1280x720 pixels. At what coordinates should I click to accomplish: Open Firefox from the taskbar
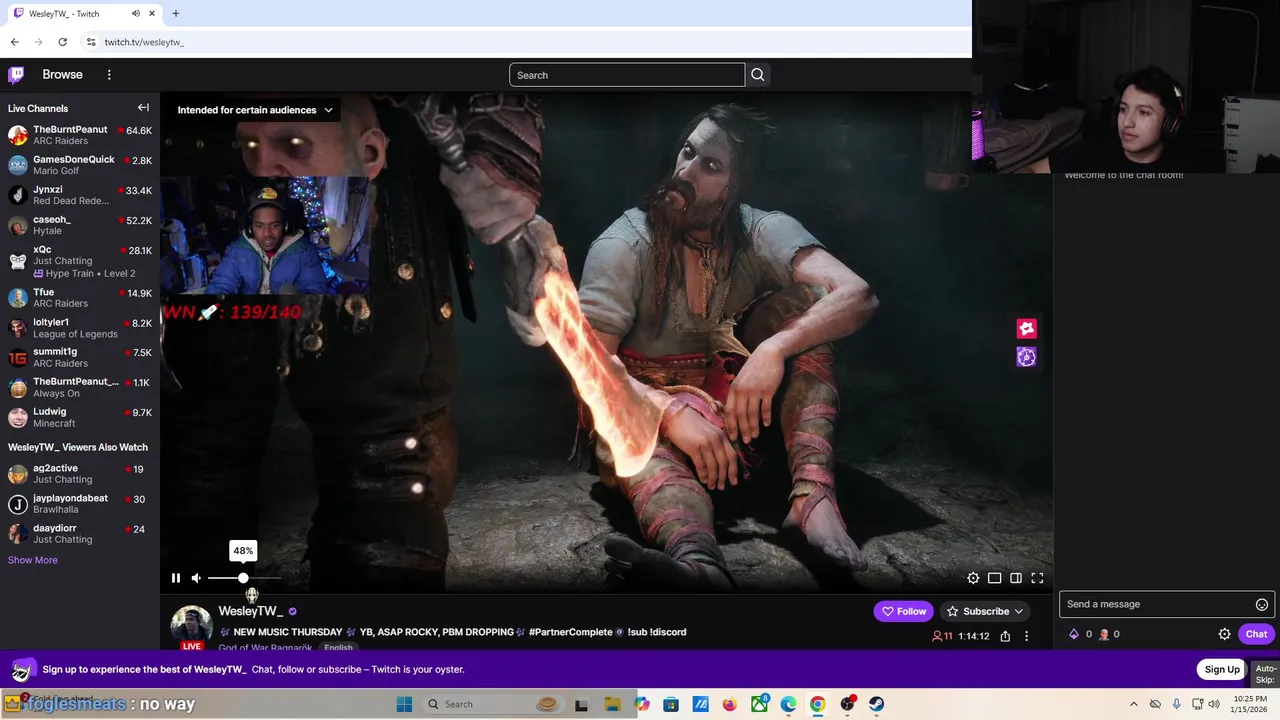click(729, 704)
